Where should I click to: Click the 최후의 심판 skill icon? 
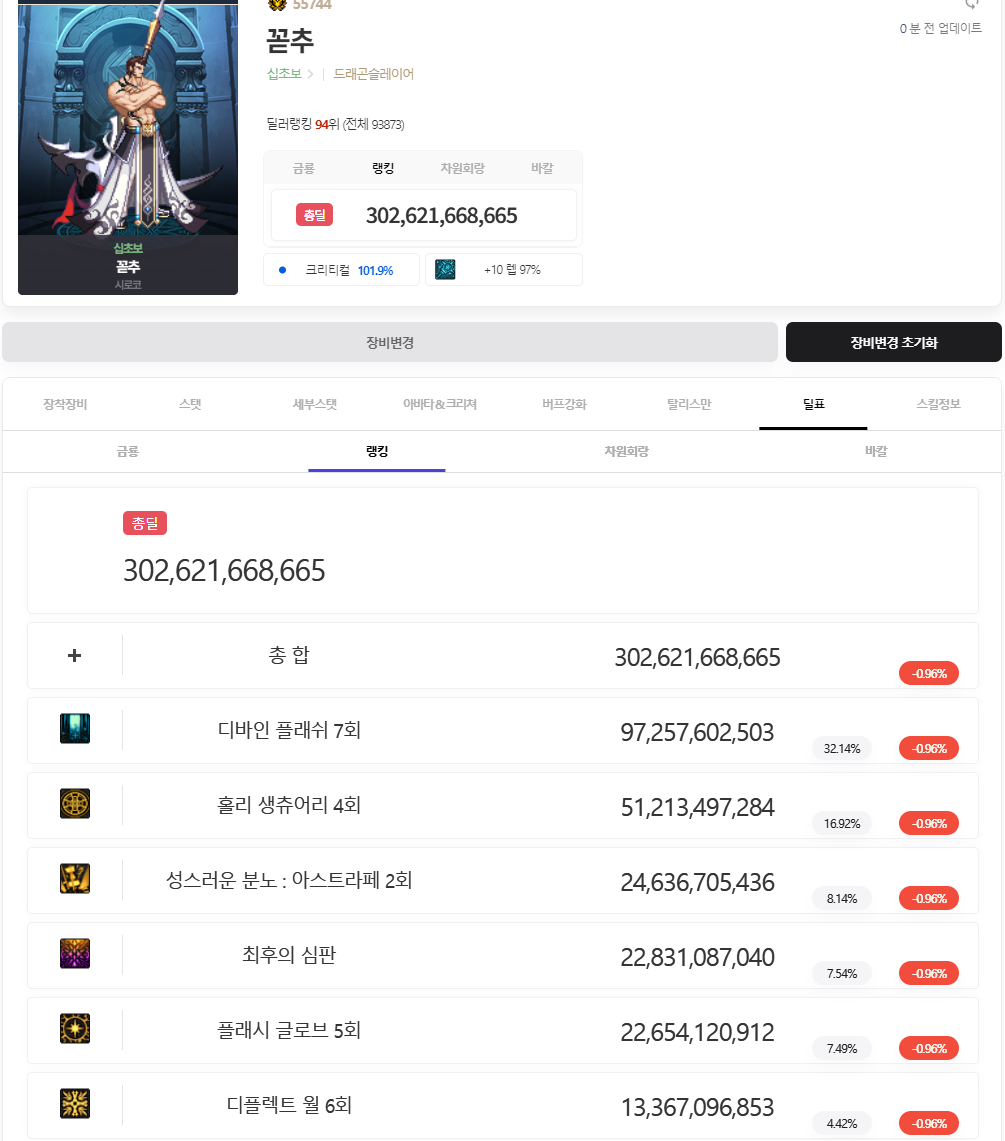(75, 954)
